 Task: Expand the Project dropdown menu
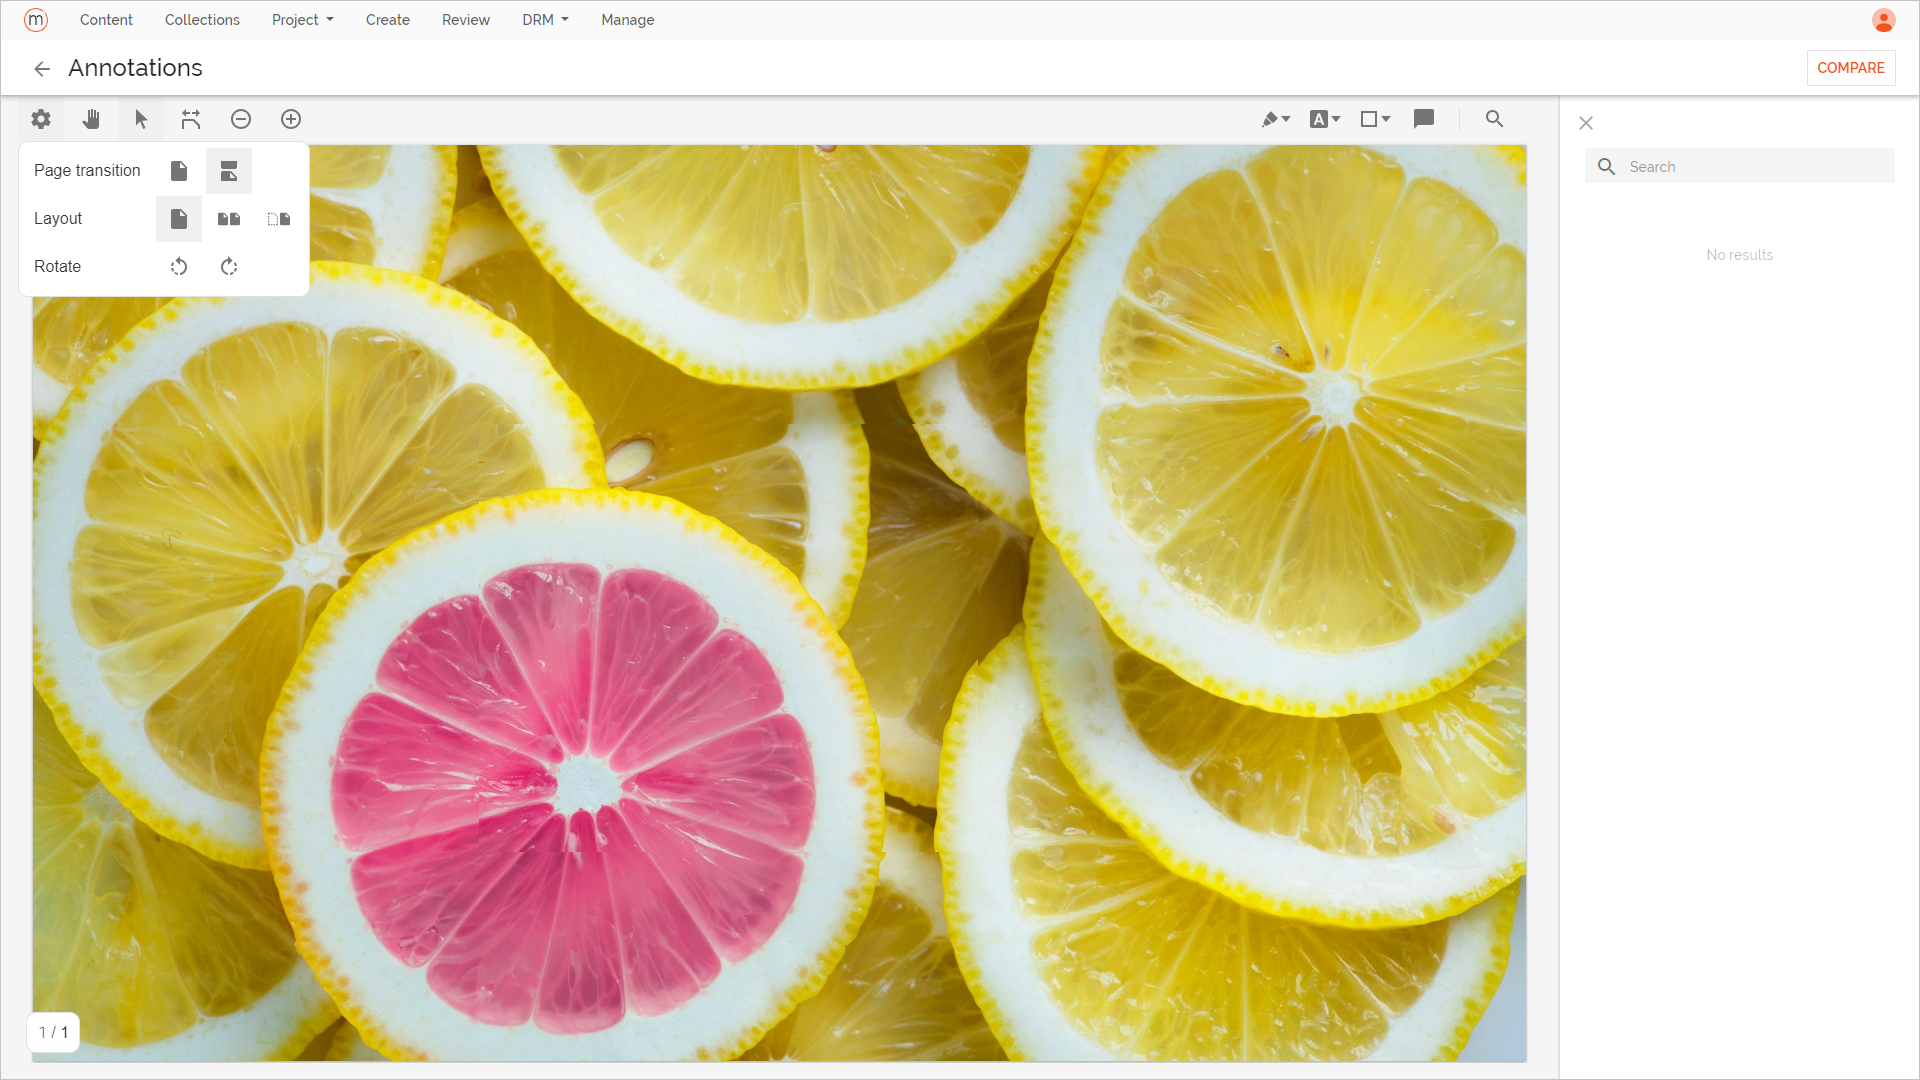point(302,20)
